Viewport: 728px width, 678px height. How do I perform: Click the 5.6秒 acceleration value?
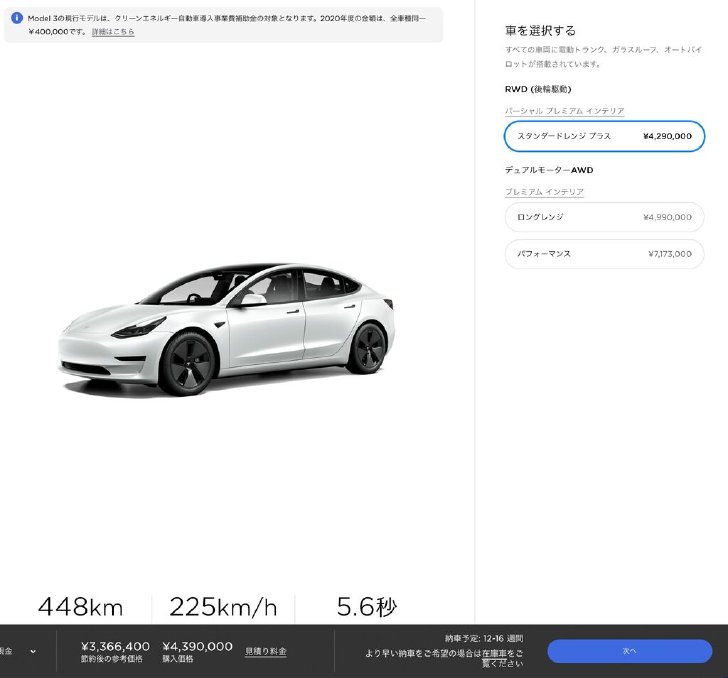point(367,607)
